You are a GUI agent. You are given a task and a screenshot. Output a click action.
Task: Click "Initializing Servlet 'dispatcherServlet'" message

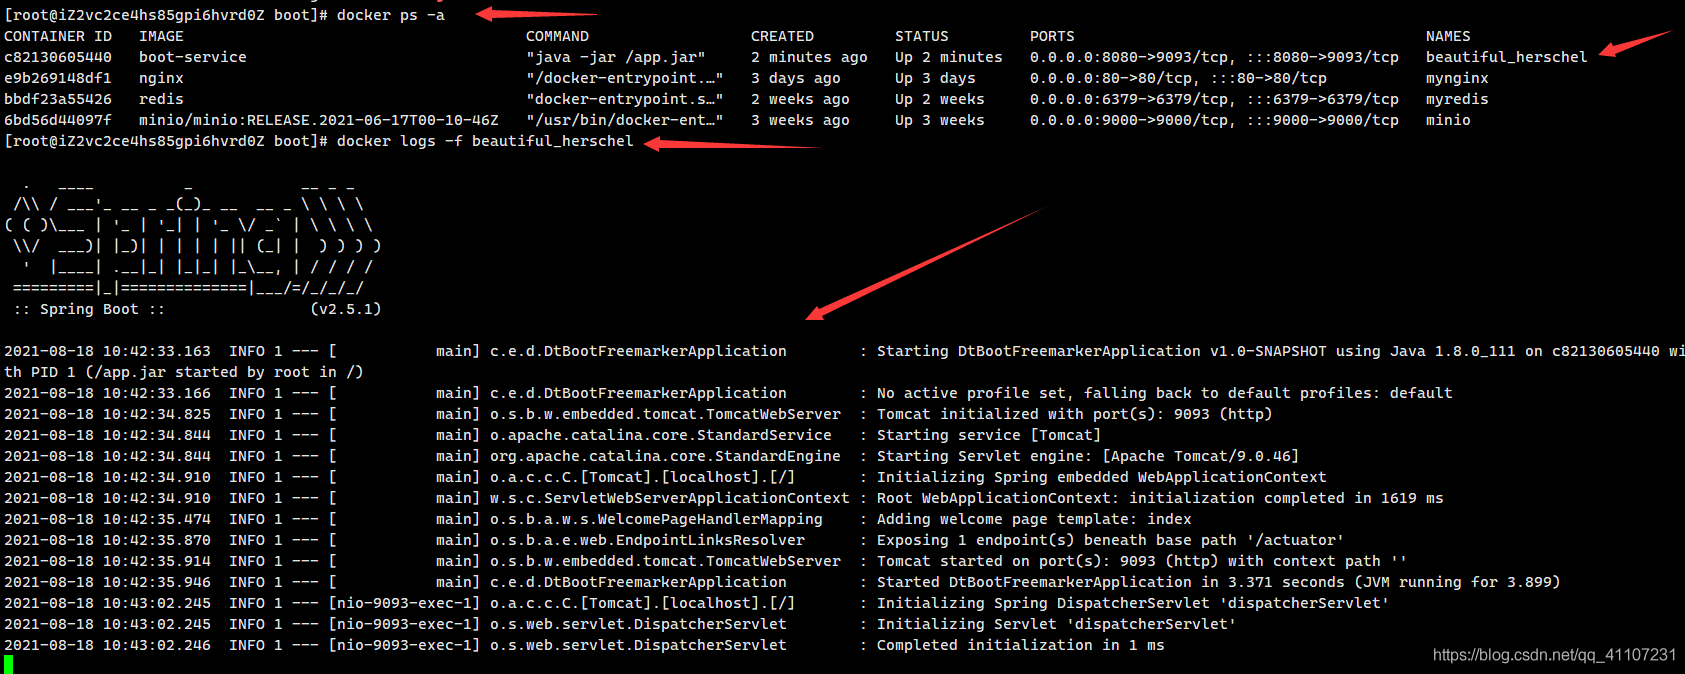[1057, 624]
